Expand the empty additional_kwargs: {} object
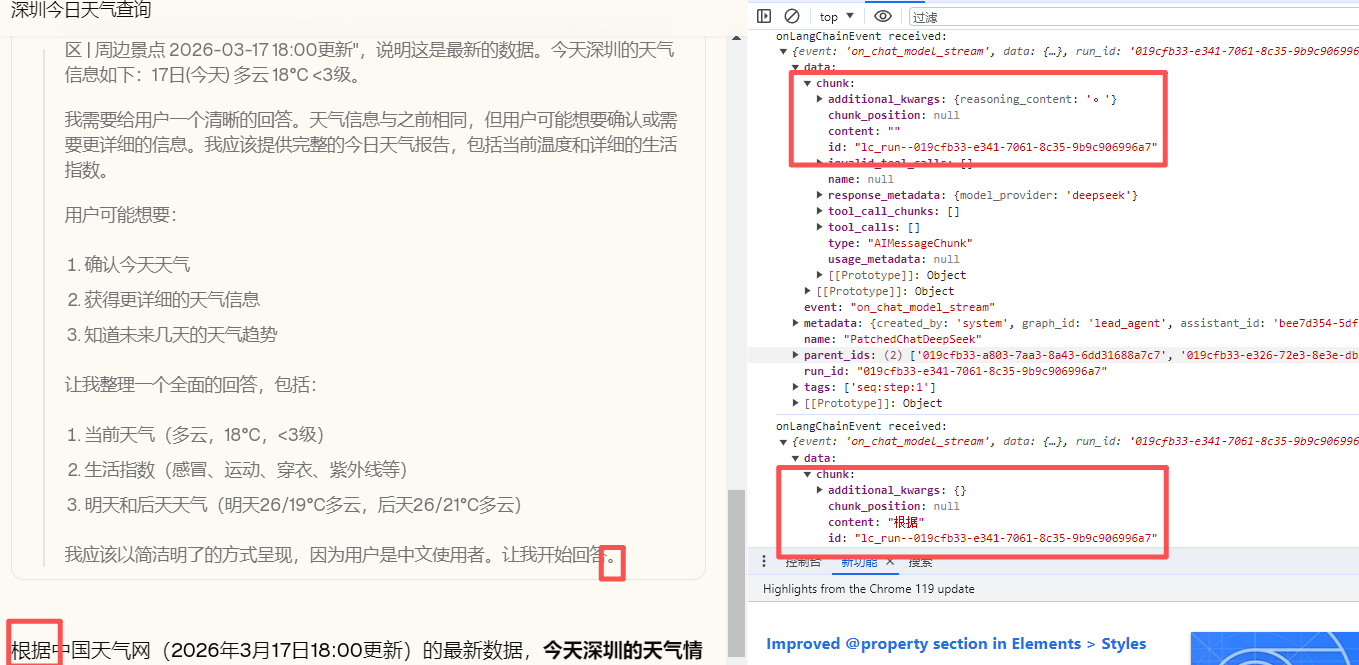This screenshot has height=665, width=1359. coord(820,490)
